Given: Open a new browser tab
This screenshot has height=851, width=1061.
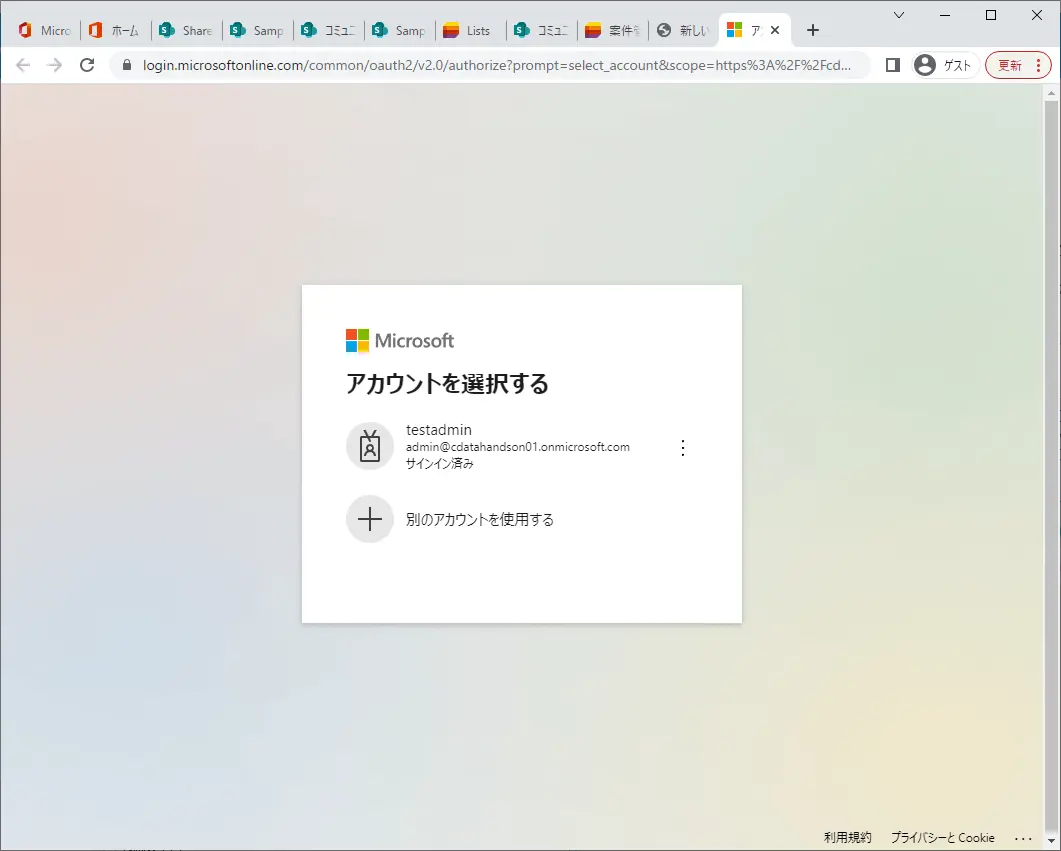Looking at the screenshot, I should point(813,30).
